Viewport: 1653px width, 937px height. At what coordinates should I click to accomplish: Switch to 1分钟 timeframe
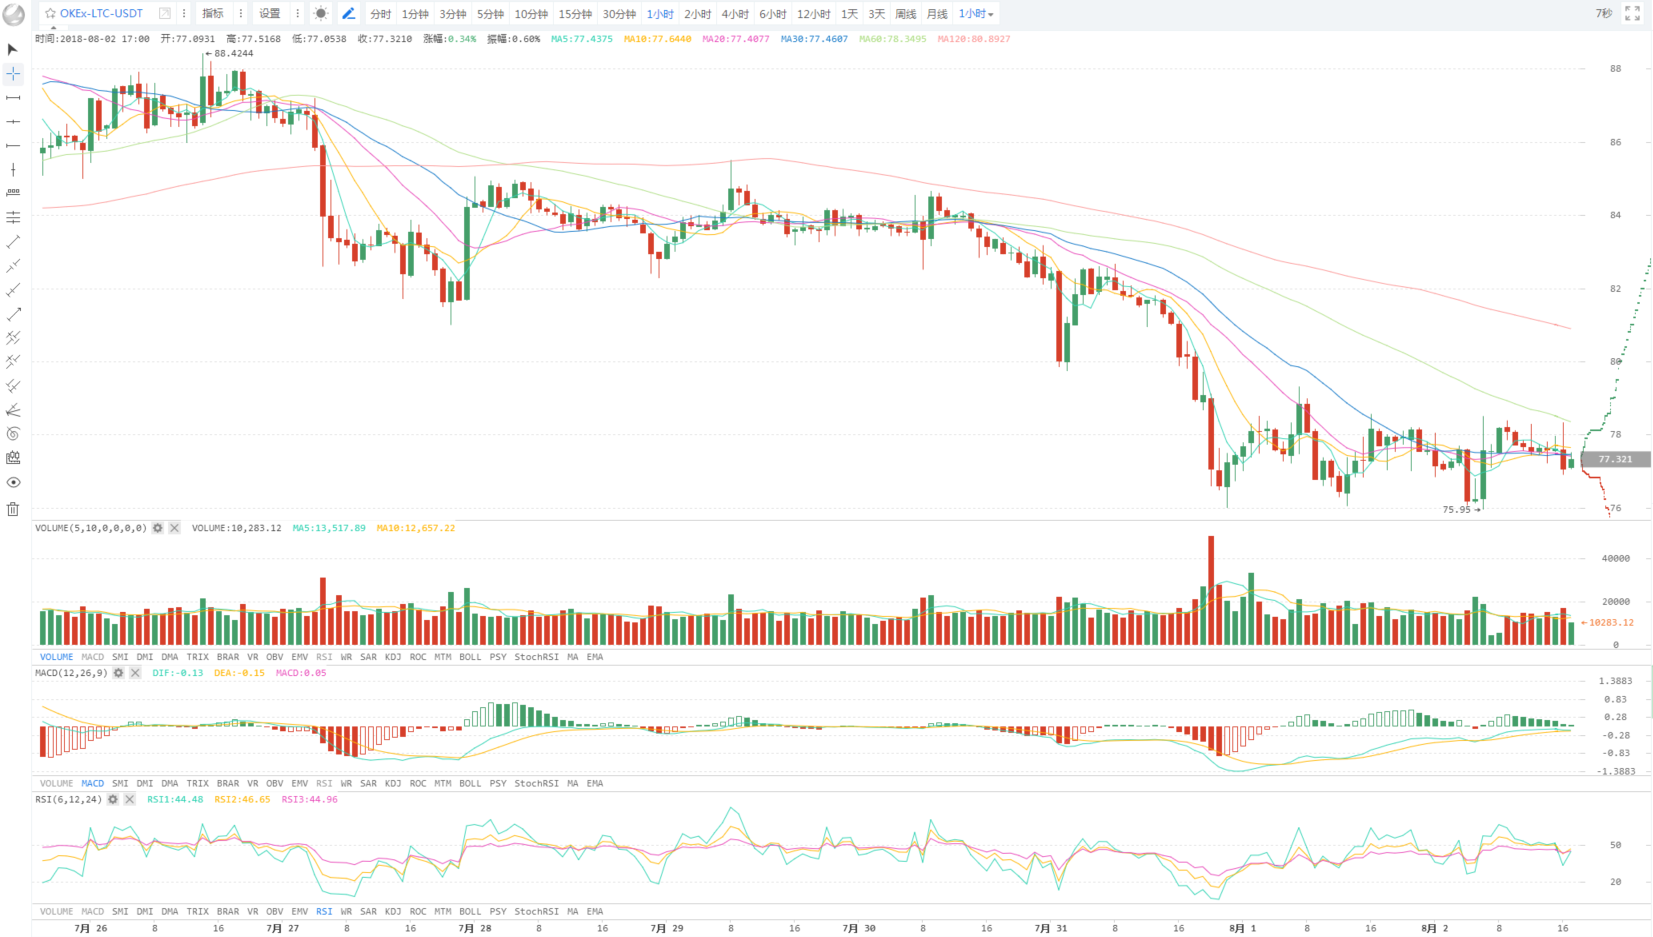coord(415,14)
